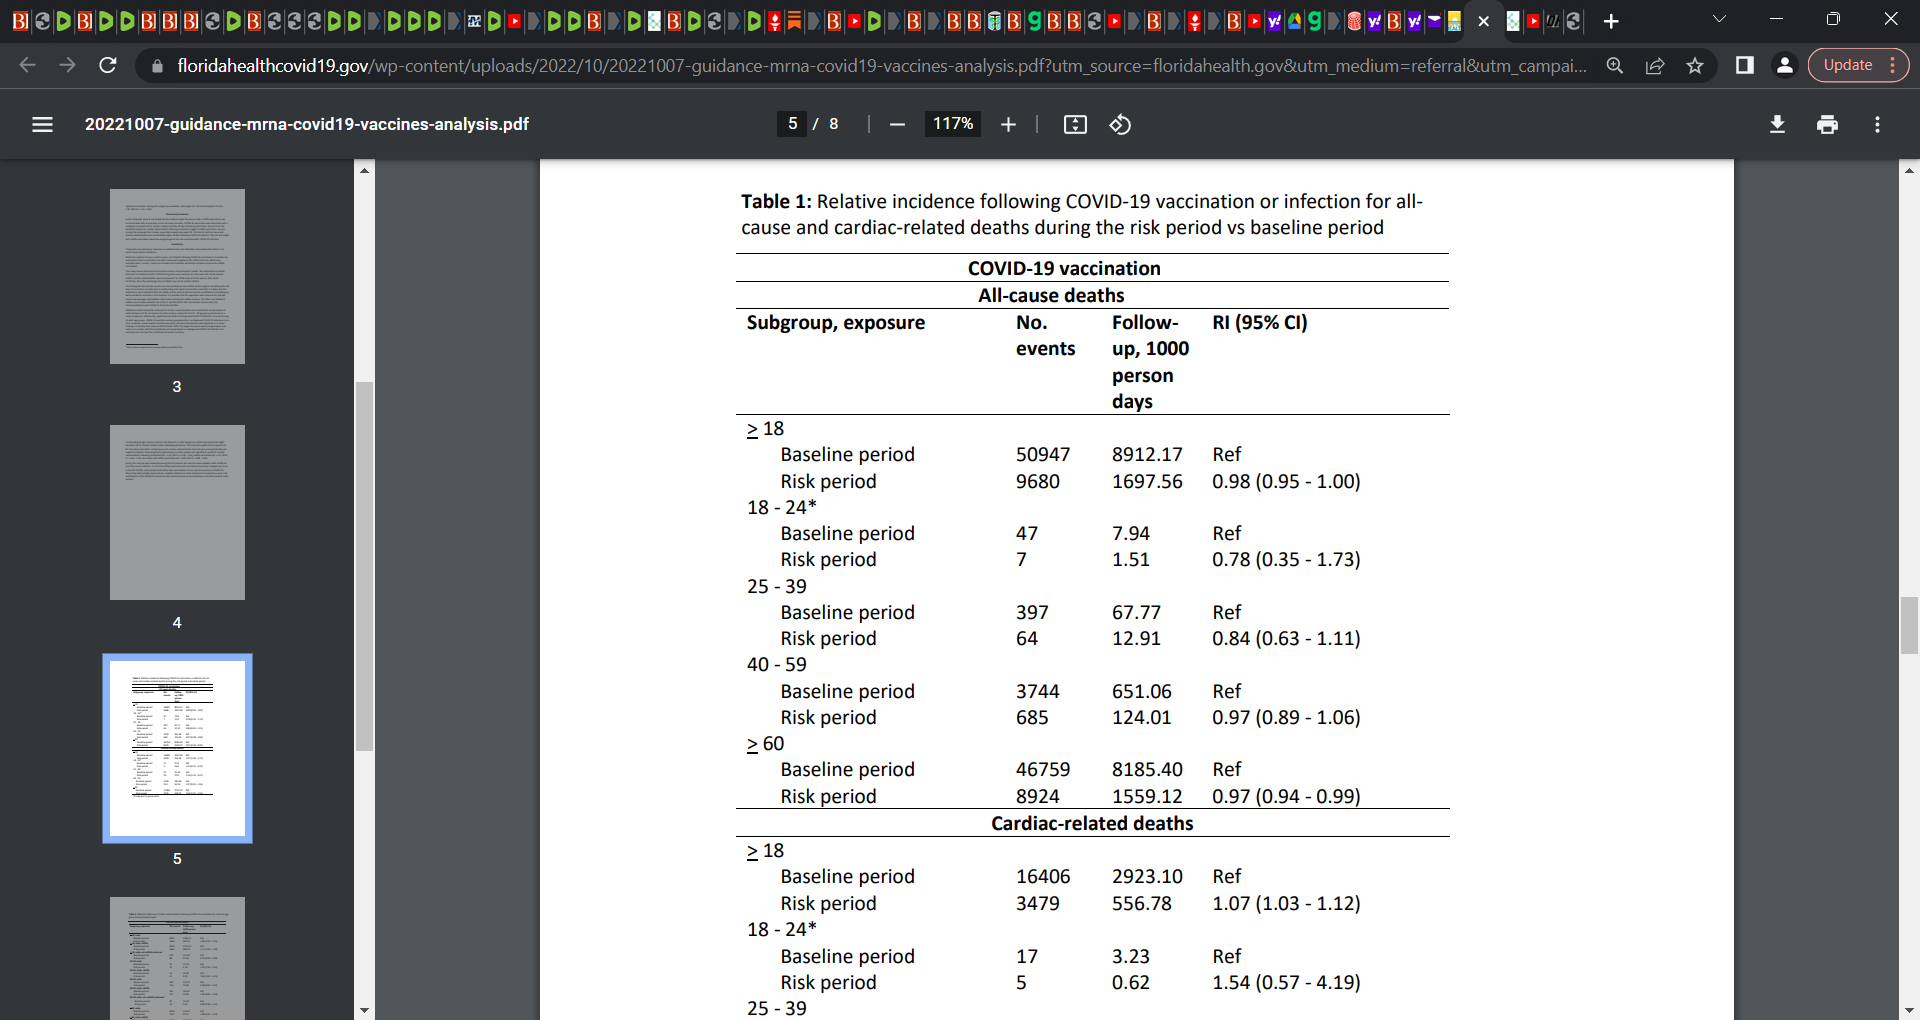Open a new browser tab
This screenshot has height=1020, width=1920.
[x=1611, y=21]
